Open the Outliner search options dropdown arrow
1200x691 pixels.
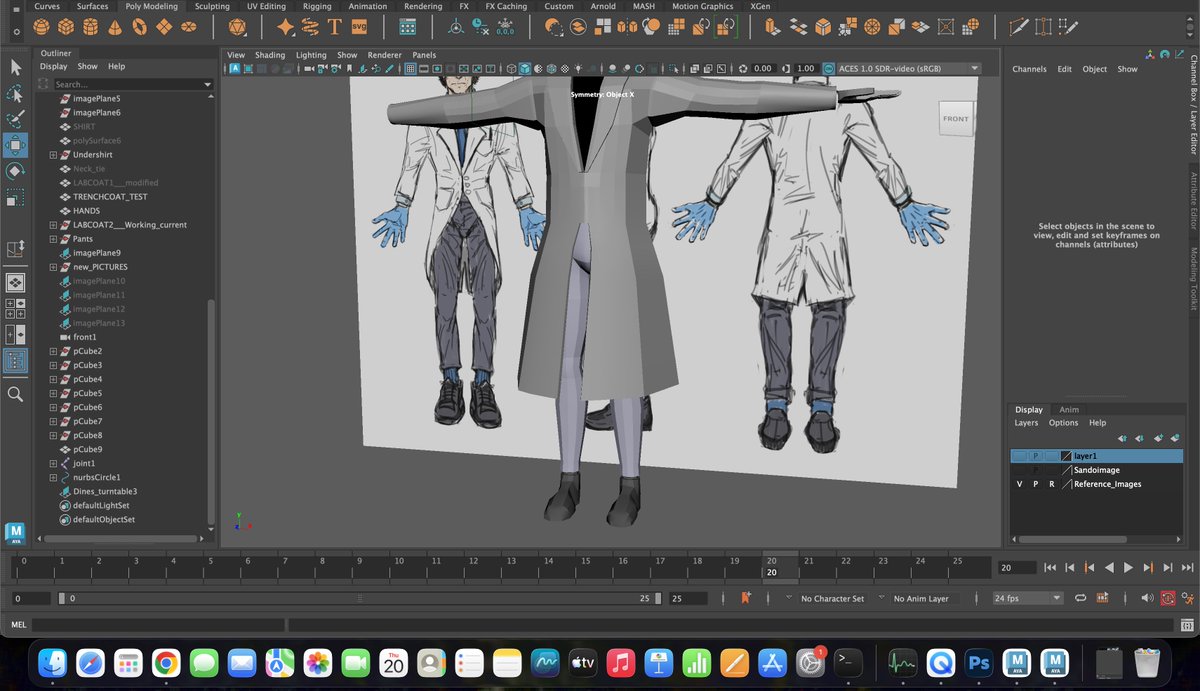point(207,84)
